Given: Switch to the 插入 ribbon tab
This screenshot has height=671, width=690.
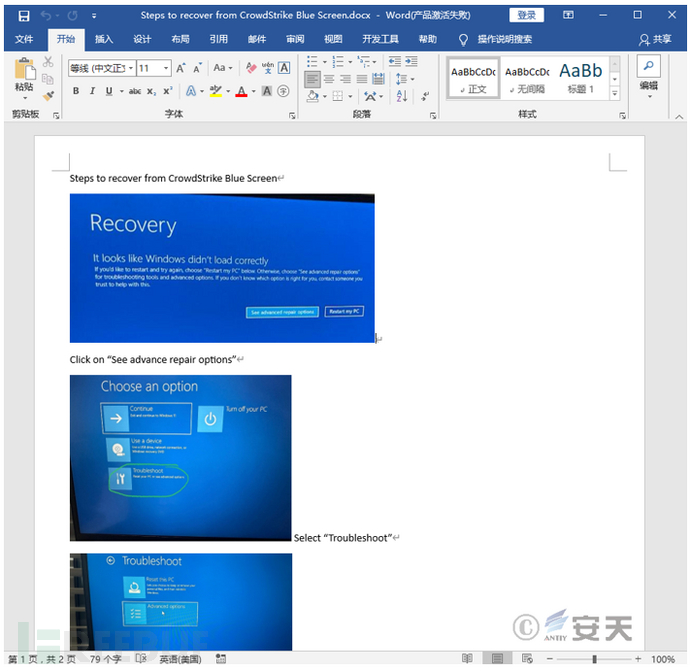Looking at the screenshot, I should (x=104, y=39).
